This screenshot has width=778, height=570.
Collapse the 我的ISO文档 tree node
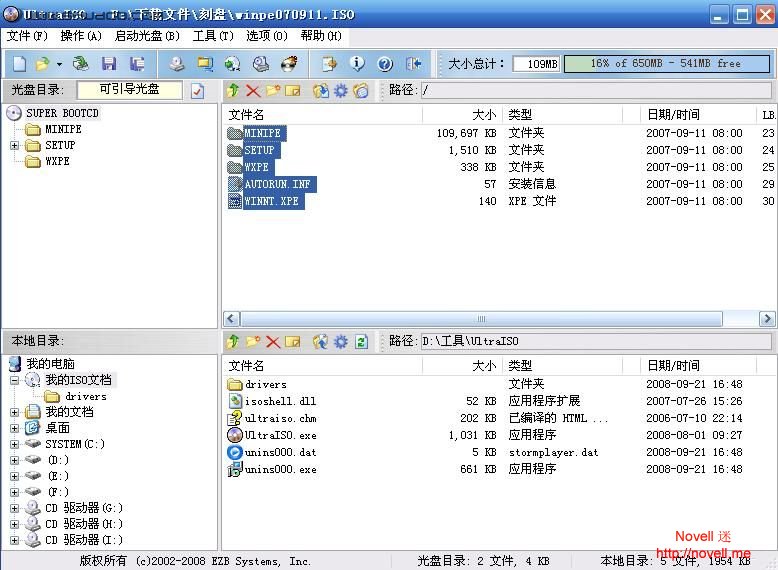coord(14,380)
